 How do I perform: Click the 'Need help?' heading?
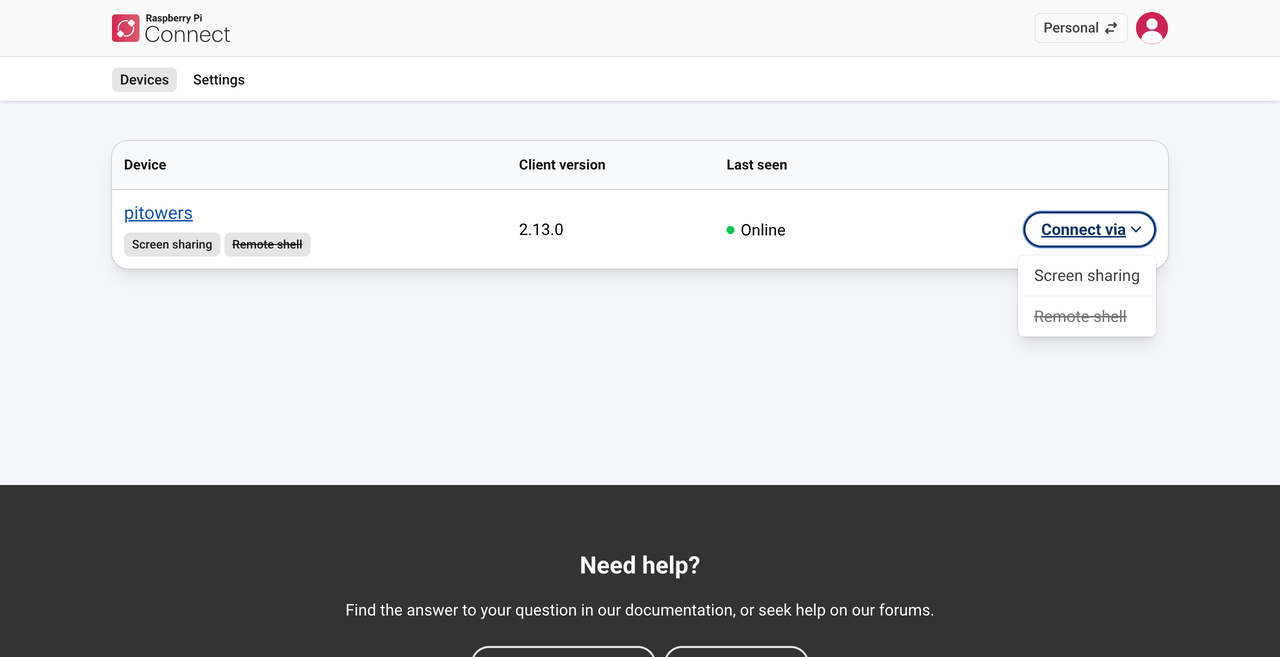pos(640,566)
